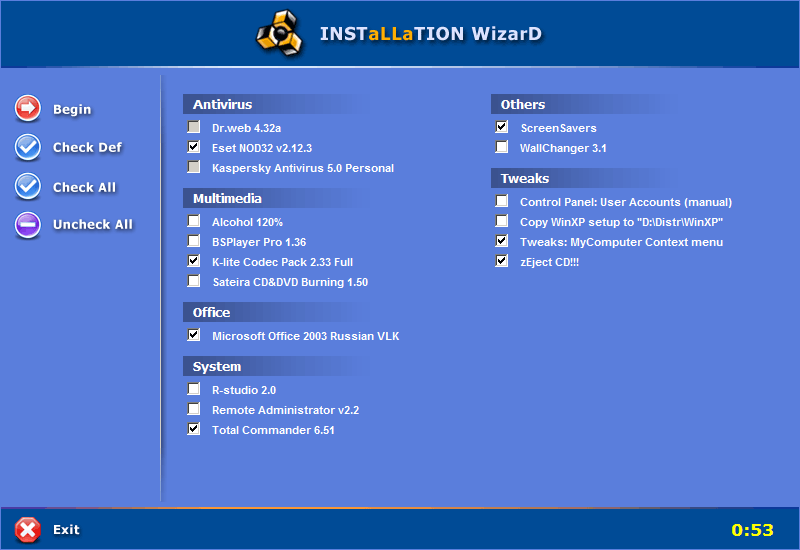Click the red Exit X icon
Screen dimensions: 800x550
coord(28,530)
